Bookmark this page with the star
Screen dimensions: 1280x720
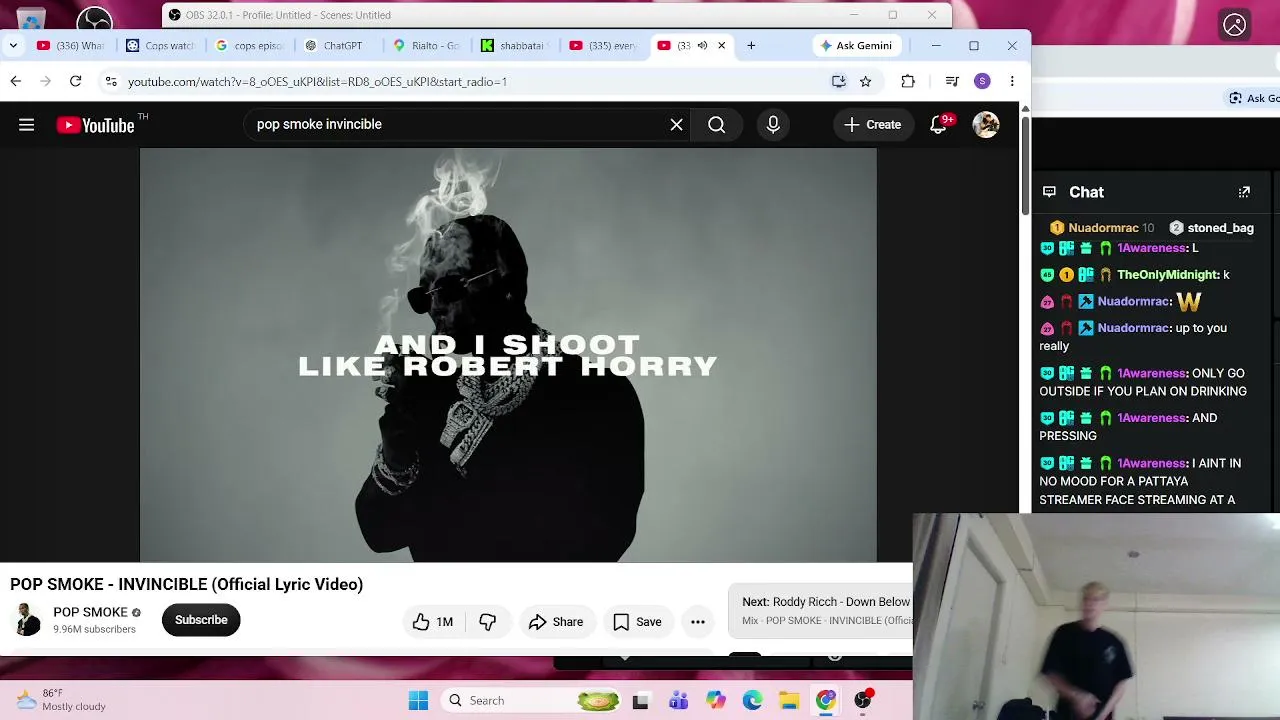coord(866,82)
